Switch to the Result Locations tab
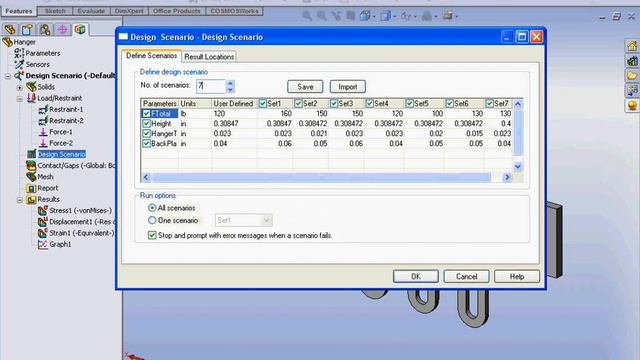The height and width of the screenshot is (360, 640). pos(209,57)
